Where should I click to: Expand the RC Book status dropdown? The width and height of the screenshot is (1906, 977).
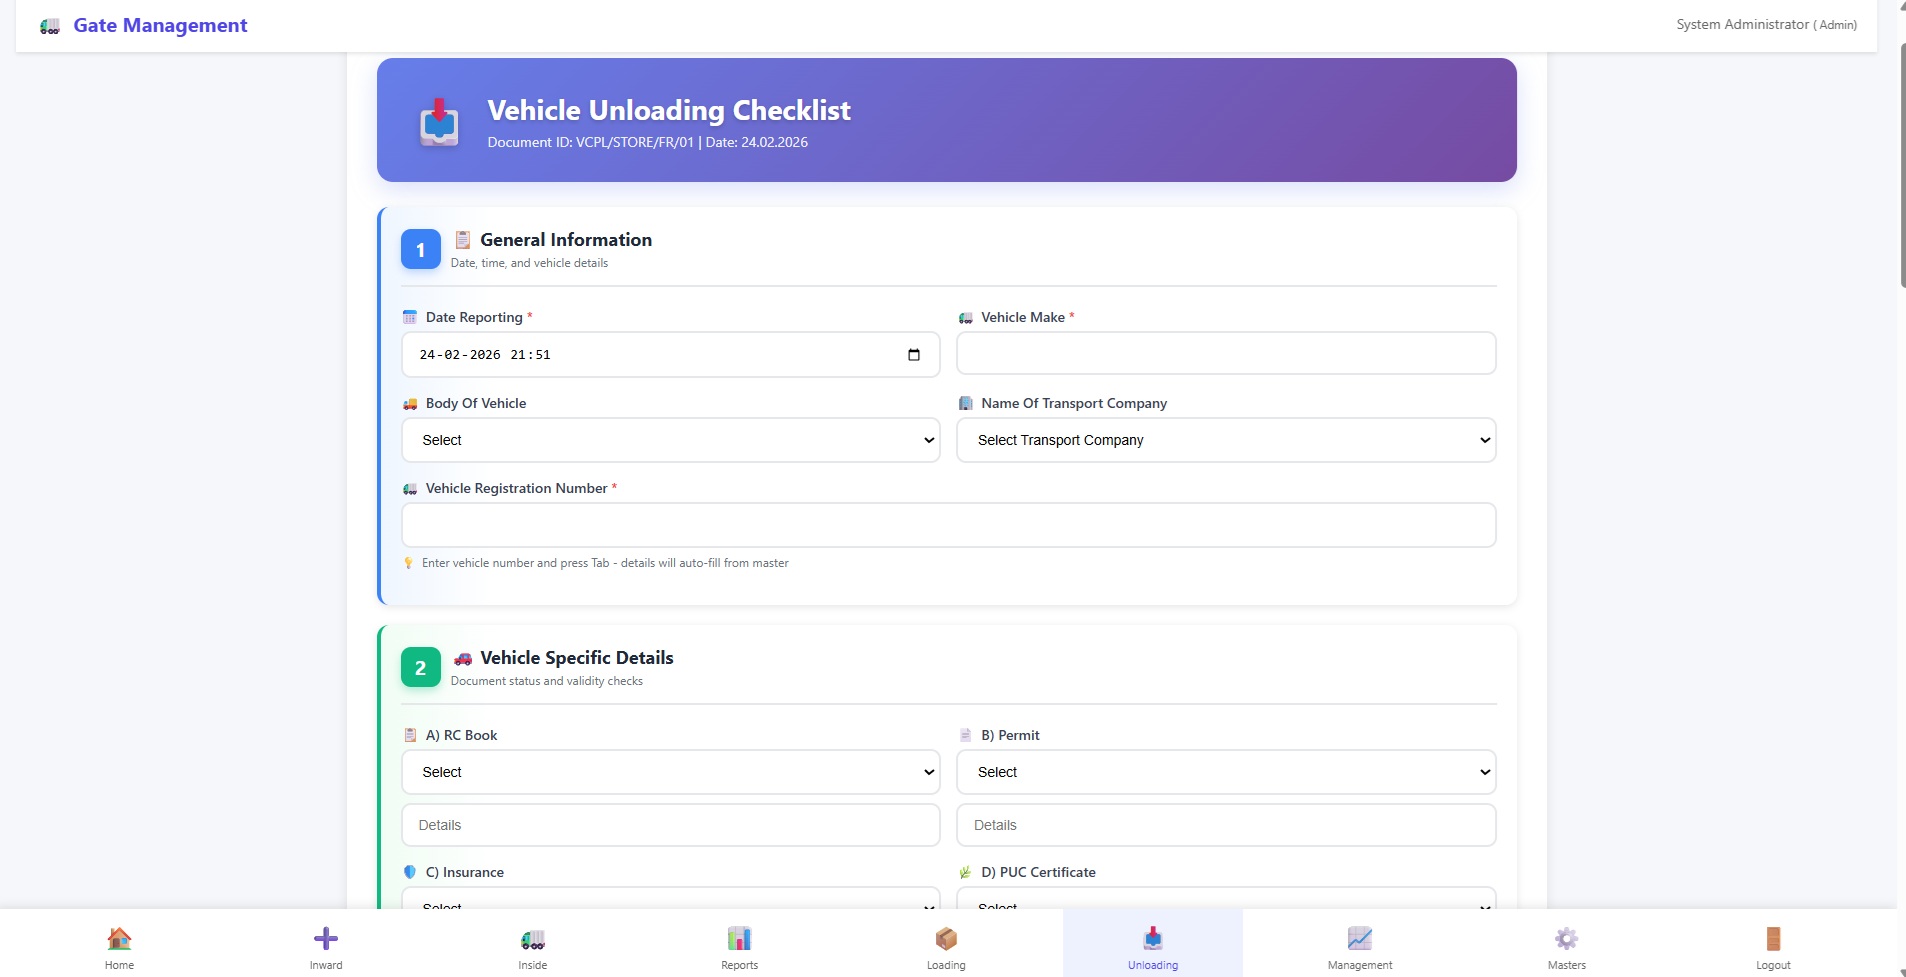pos(670,772)
